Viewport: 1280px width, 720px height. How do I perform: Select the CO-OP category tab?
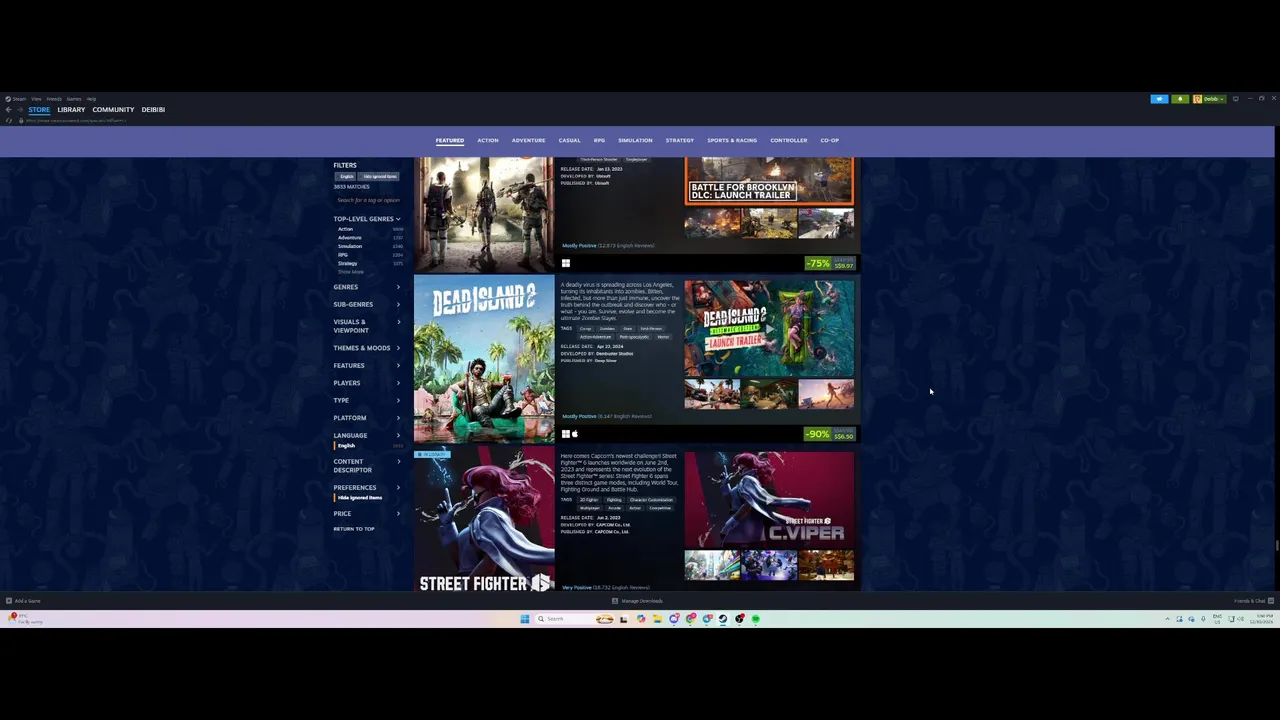[830, 141]
